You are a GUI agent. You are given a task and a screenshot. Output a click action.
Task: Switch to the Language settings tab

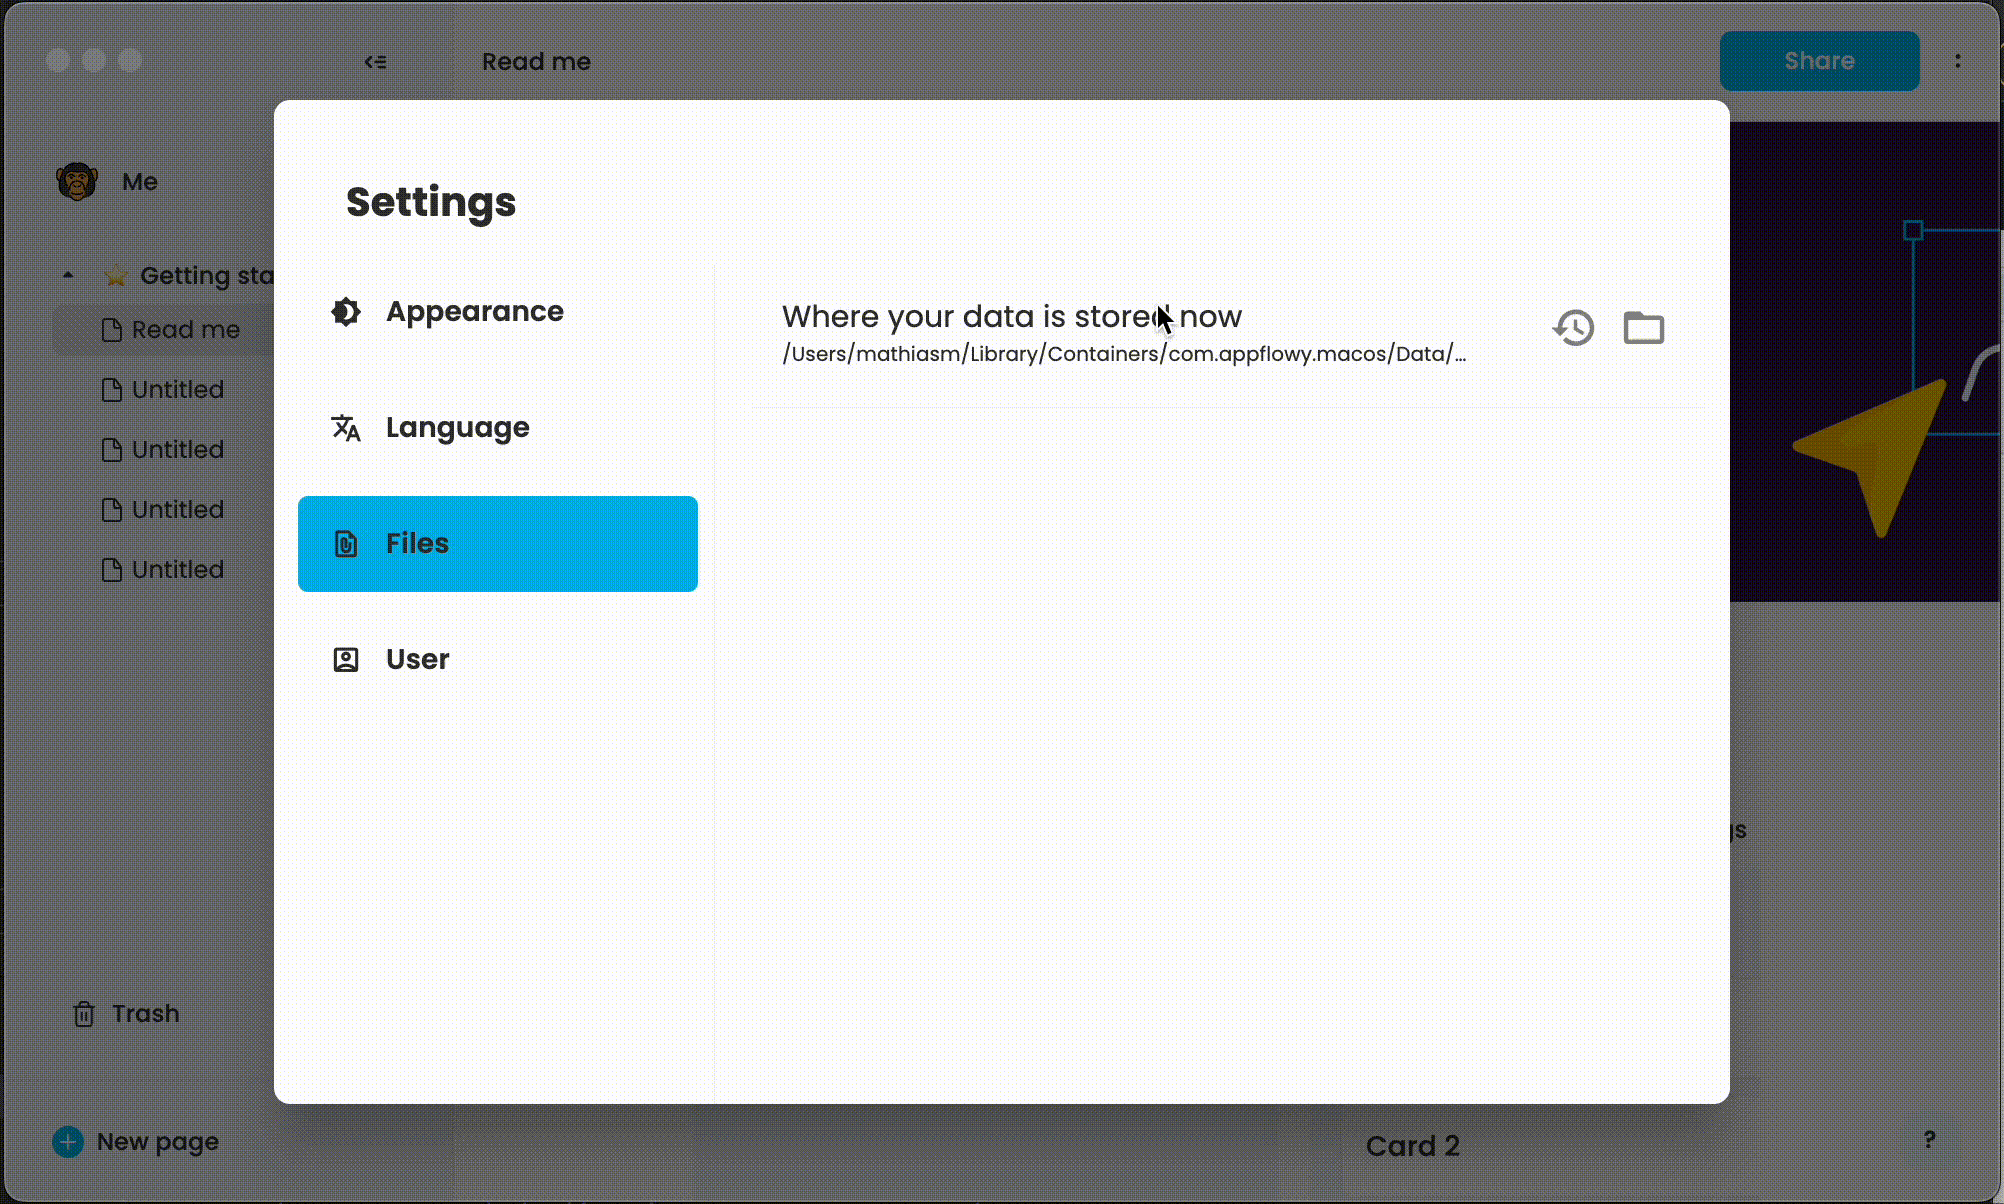[457, 428]
